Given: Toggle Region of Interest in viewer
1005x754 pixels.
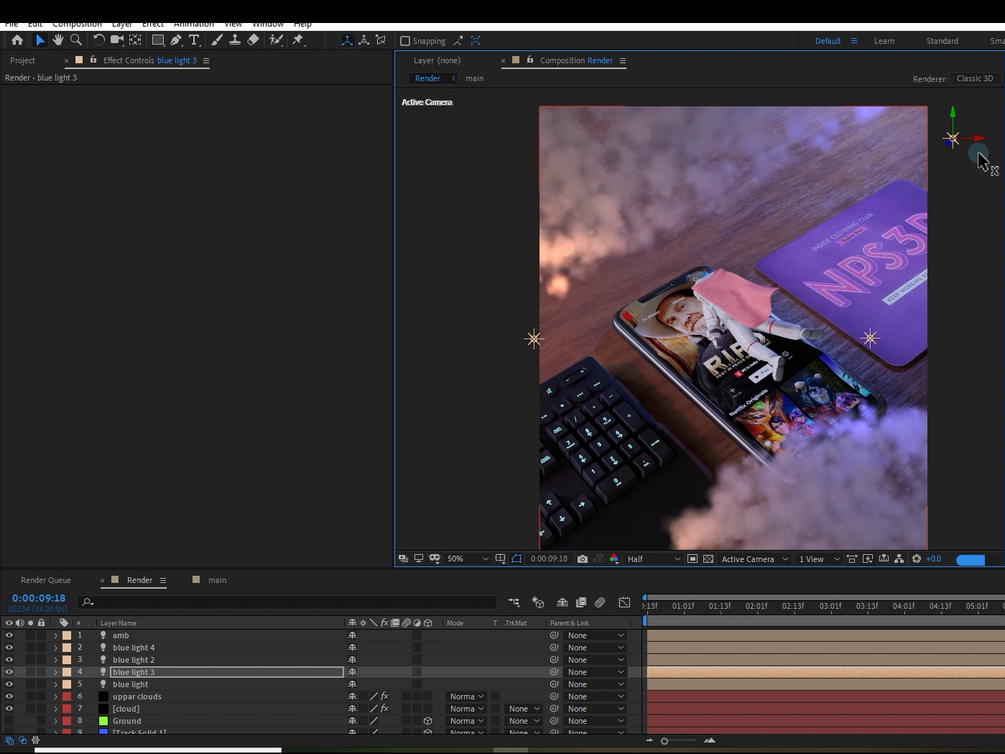Looking at the screenshot, I should tap(692, 559).
